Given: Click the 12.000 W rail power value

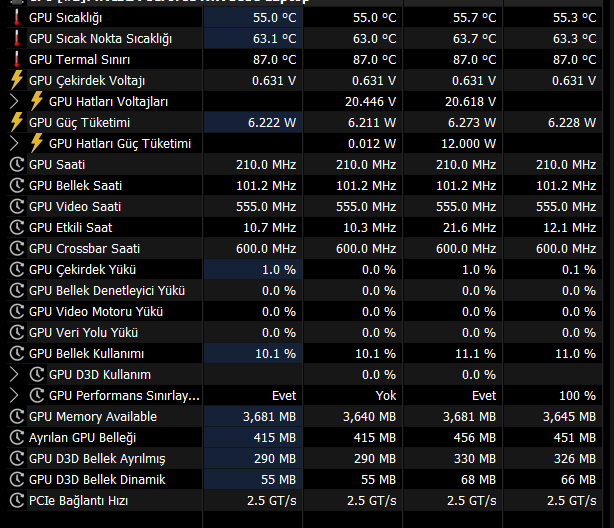Looking at the screenshot, I should [469, 144].
